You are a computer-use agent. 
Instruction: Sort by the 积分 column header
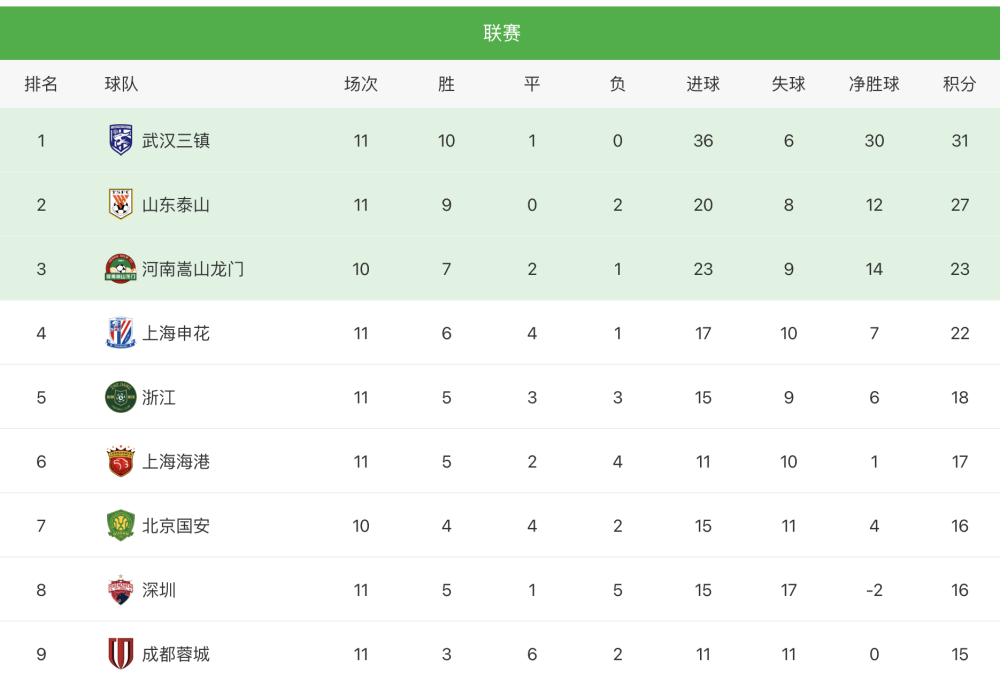959,84
